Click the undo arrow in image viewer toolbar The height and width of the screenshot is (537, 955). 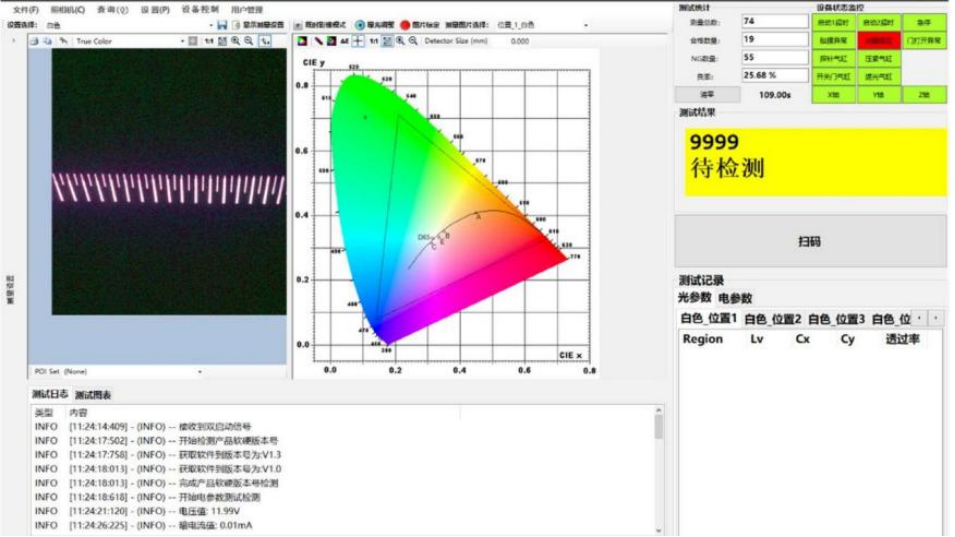[x=63, y=41]
